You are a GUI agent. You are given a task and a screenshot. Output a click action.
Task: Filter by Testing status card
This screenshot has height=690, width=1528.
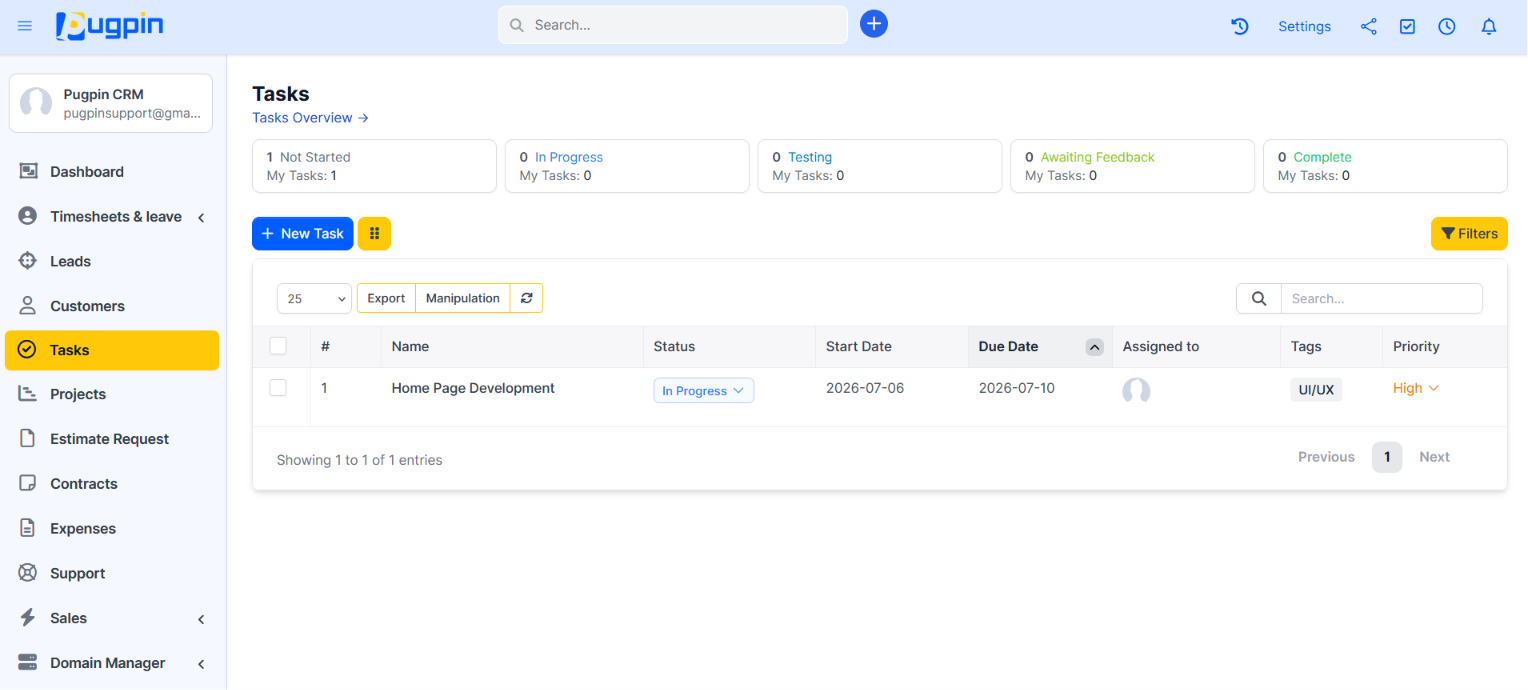(x=880, y=166)
